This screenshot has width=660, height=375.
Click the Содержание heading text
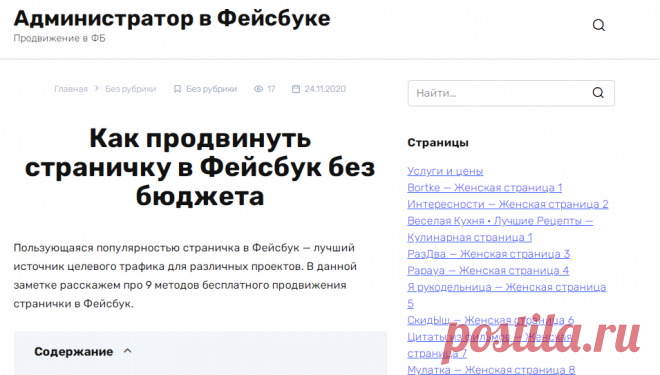click(x=74, y=351)
